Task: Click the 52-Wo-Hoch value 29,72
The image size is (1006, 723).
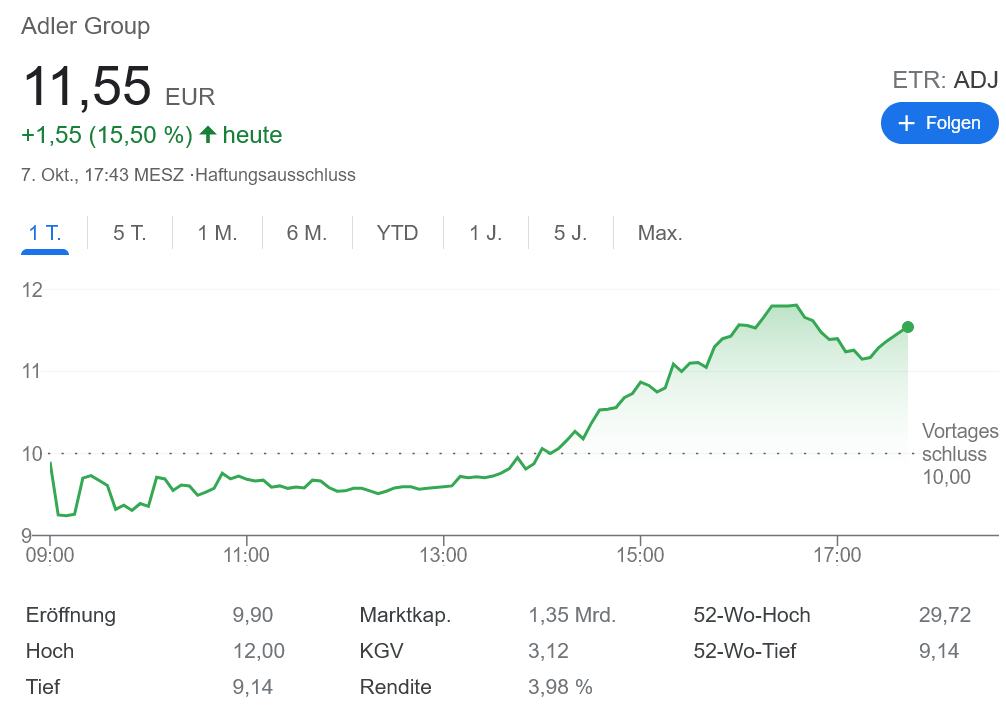Action: click(938, 616)
